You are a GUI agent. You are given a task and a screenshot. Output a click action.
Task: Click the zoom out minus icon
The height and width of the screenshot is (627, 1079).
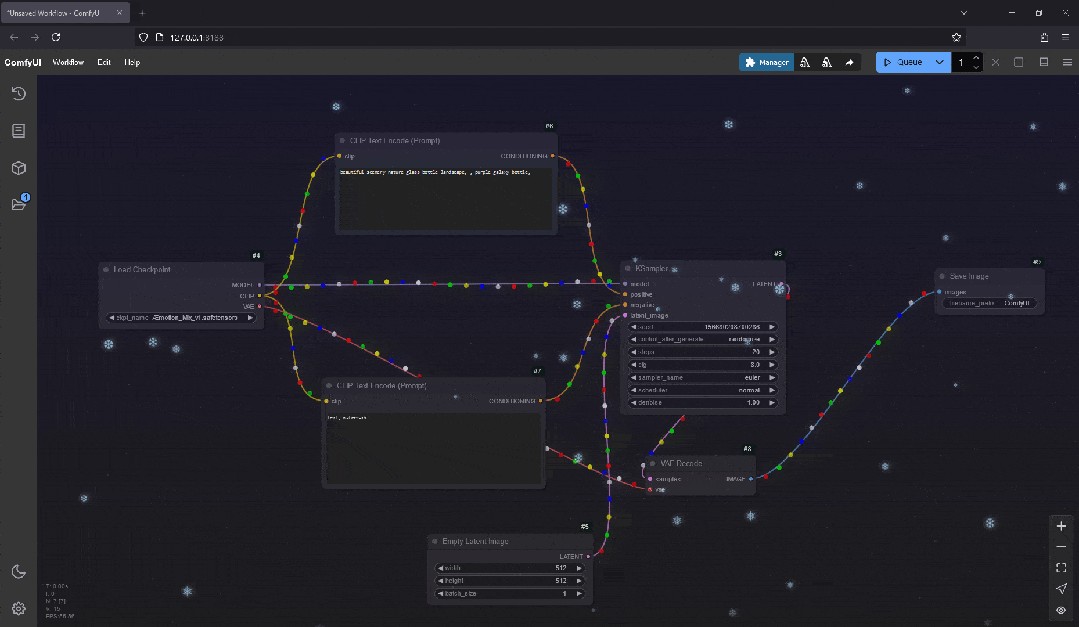click(1061, 546)
